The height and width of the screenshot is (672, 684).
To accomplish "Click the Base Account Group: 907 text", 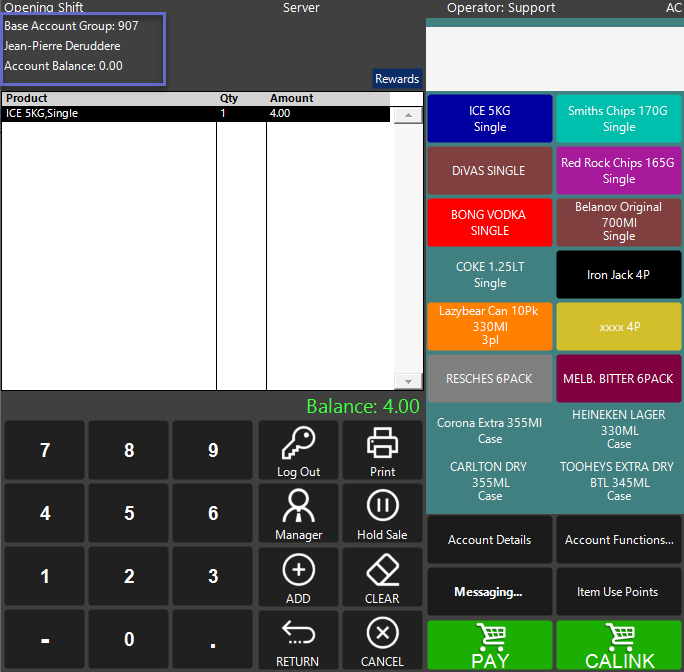I will 71,26.
